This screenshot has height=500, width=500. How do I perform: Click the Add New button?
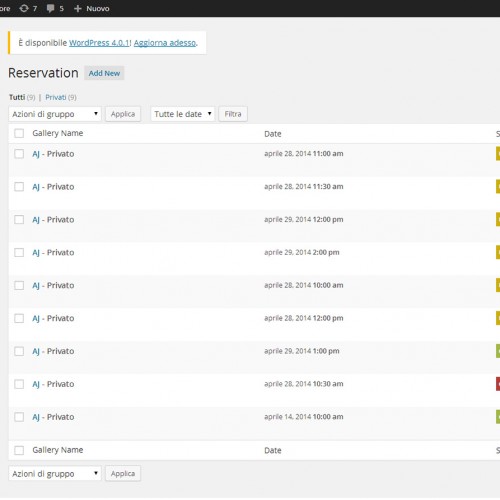point(104,73)
